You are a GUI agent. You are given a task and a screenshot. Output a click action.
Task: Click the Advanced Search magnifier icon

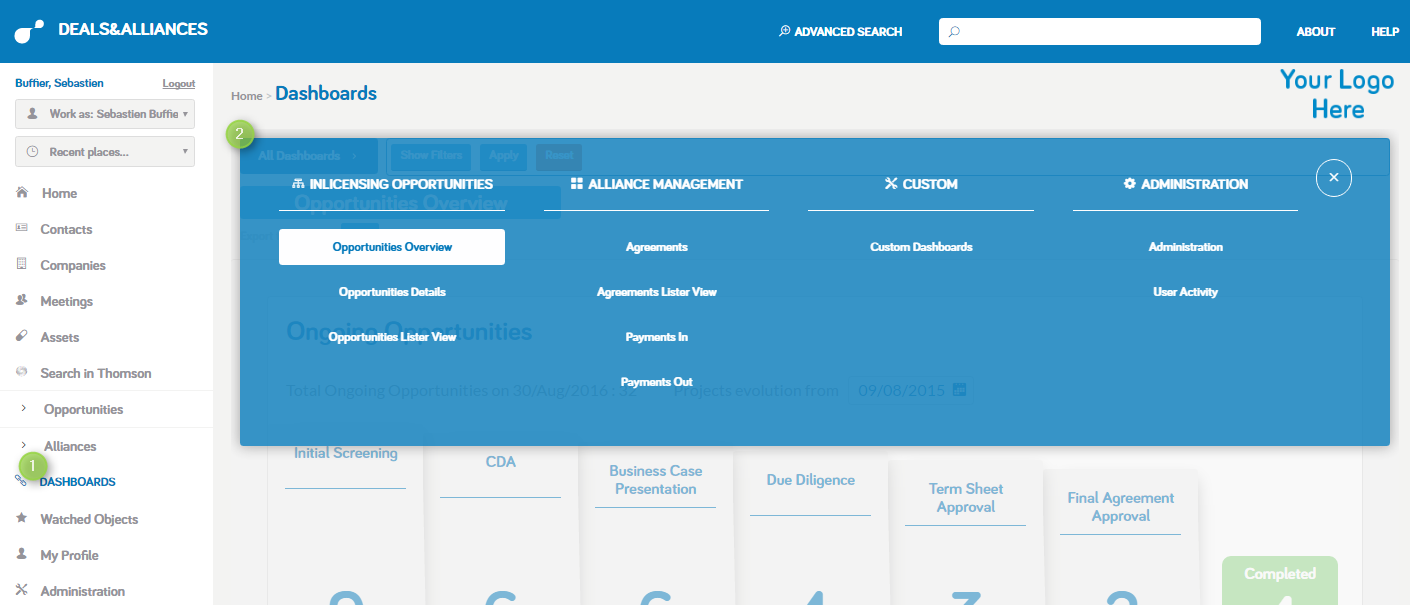click(785, 31)
